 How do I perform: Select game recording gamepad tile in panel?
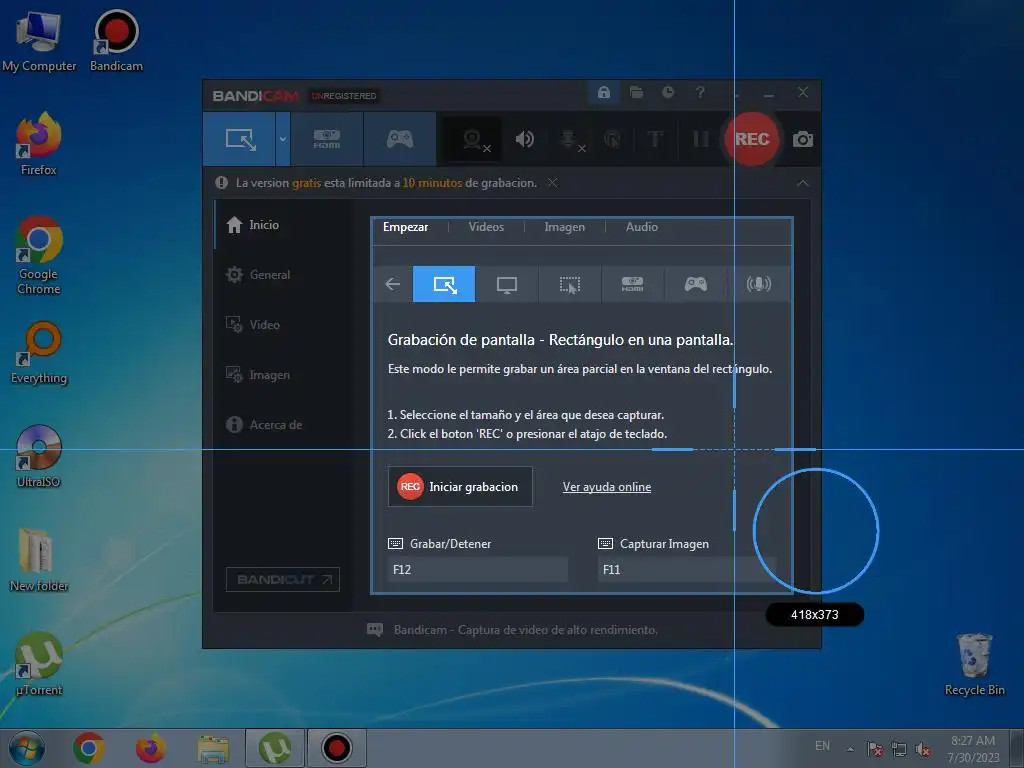coord(696,284)
